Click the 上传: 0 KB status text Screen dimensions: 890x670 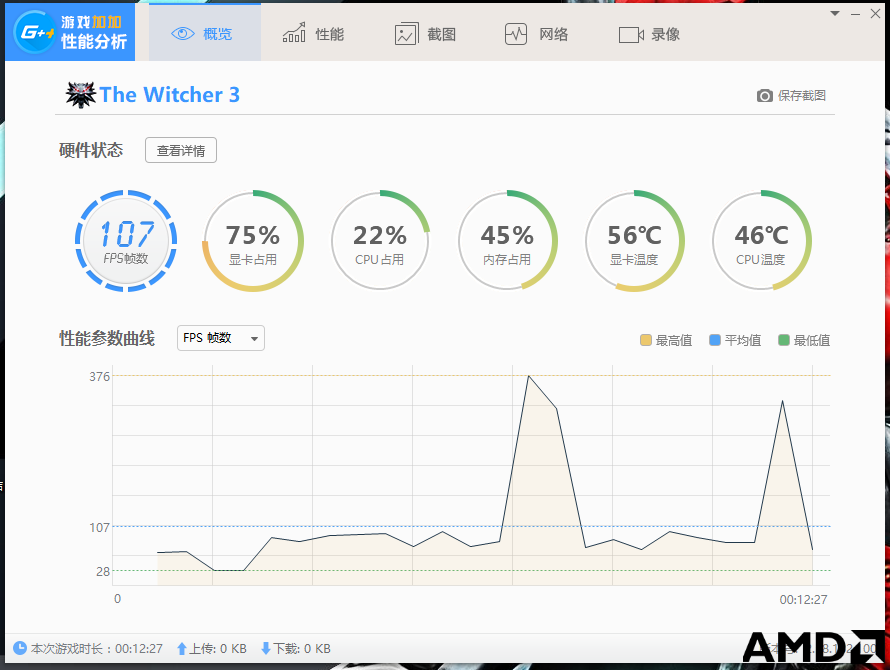tap(218, 648)
